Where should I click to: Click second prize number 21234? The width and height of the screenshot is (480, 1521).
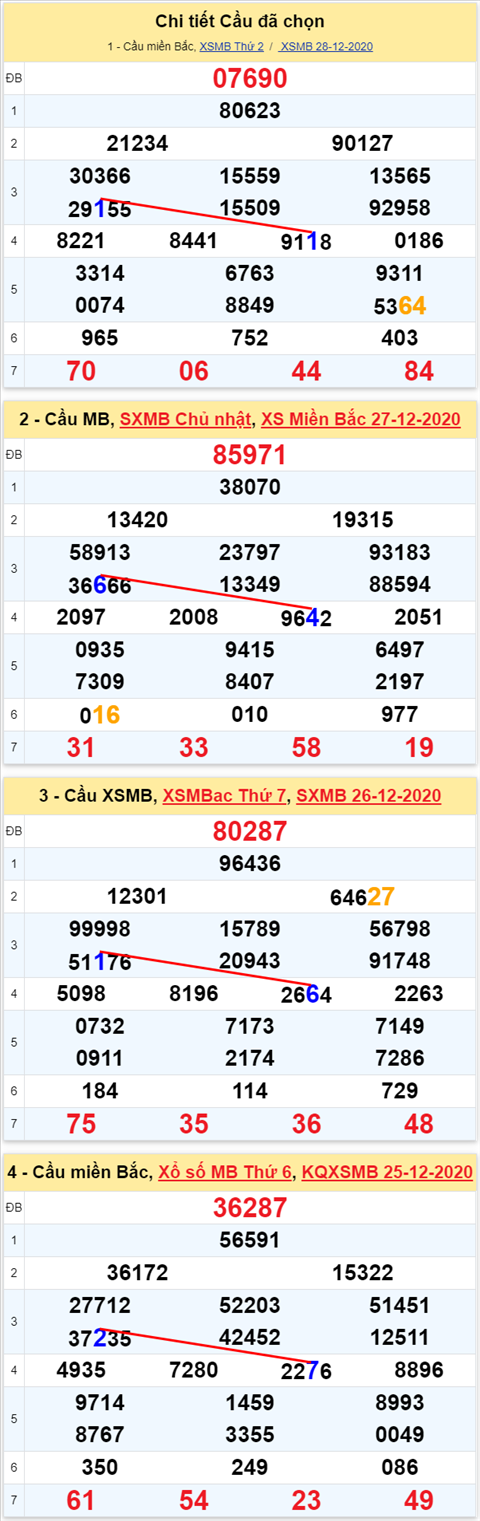click(x=137, y=144)
